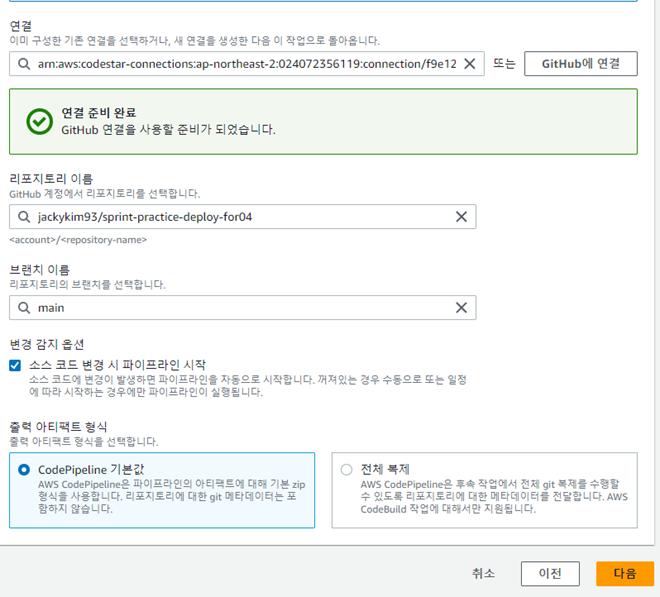Open the connection ARN combo box
660x597 pixels.
point(247,64)
